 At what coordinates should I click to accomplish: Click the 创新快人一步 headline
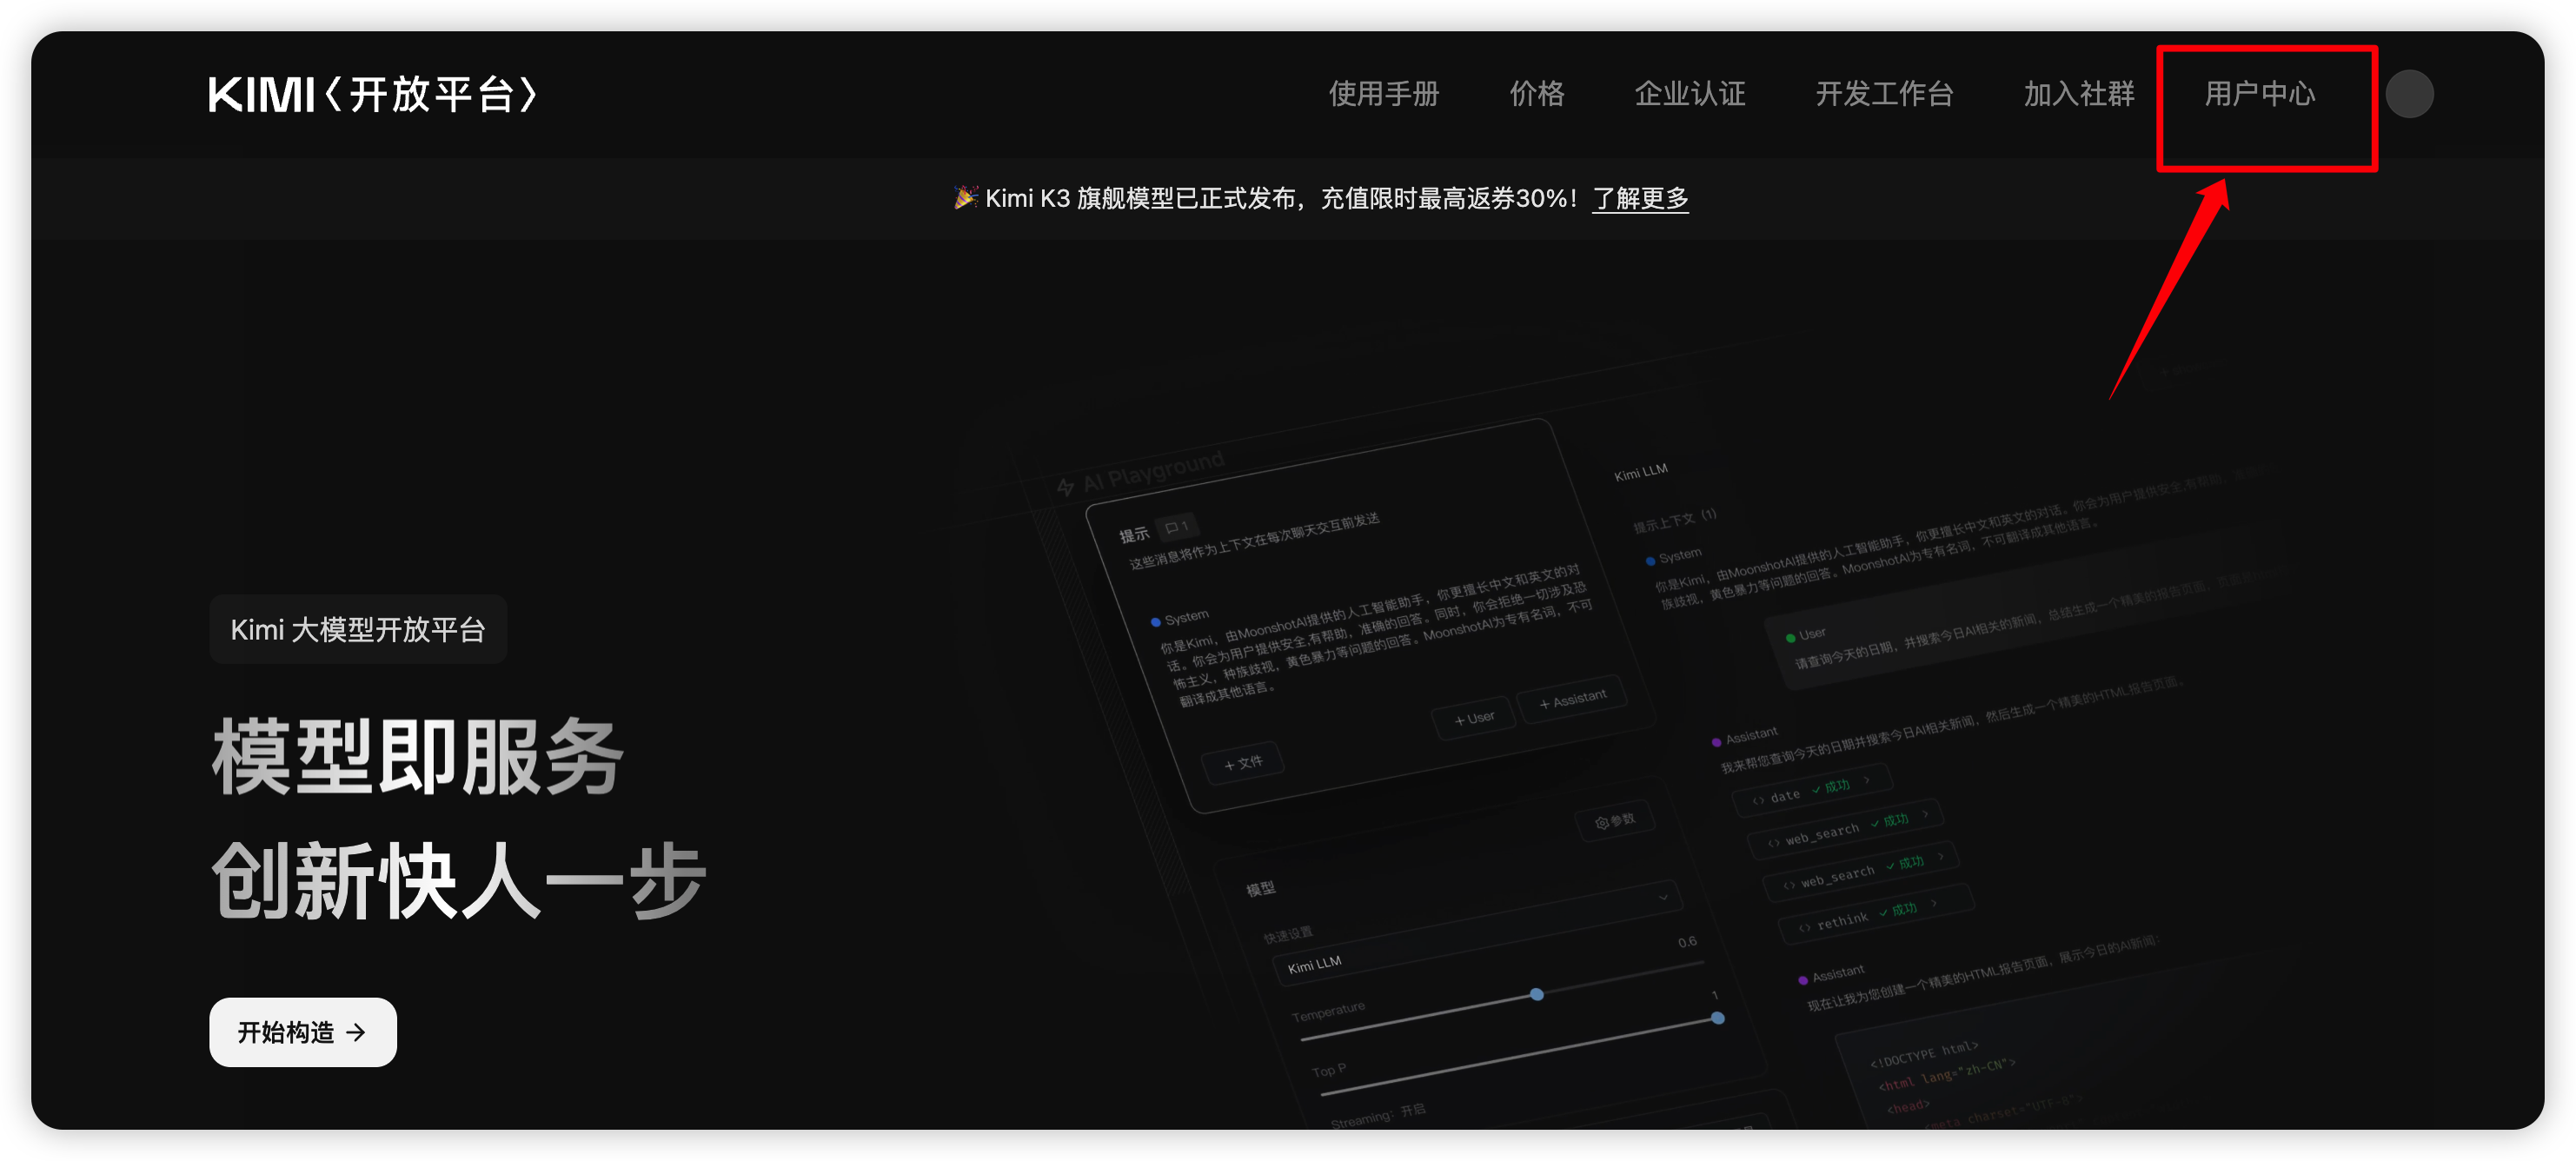coord(459,880)
